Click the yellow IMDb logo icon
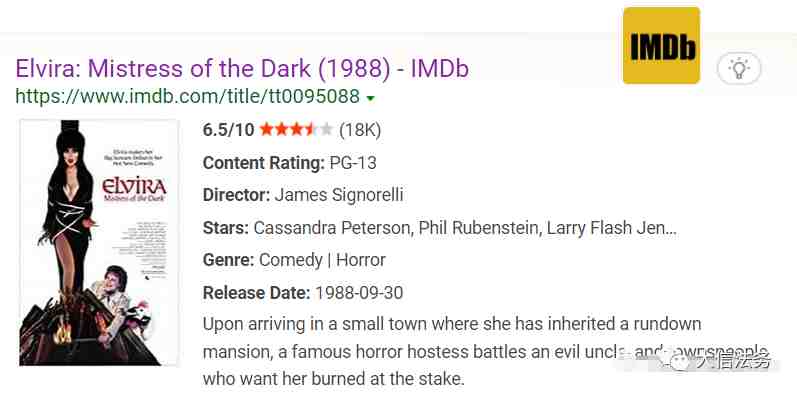Image resolution: width=797 pixels, height=394 pixels. tap(661, 45)
